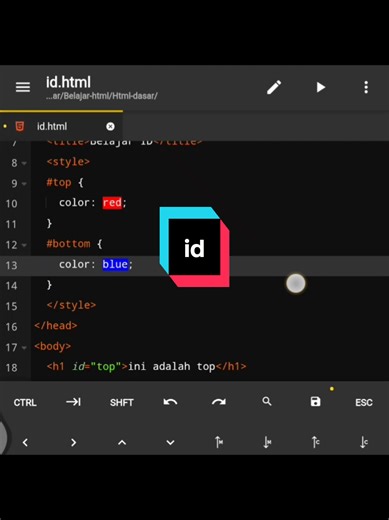Move cursor down with arrow key
The image size is (389, 520).
170,443
